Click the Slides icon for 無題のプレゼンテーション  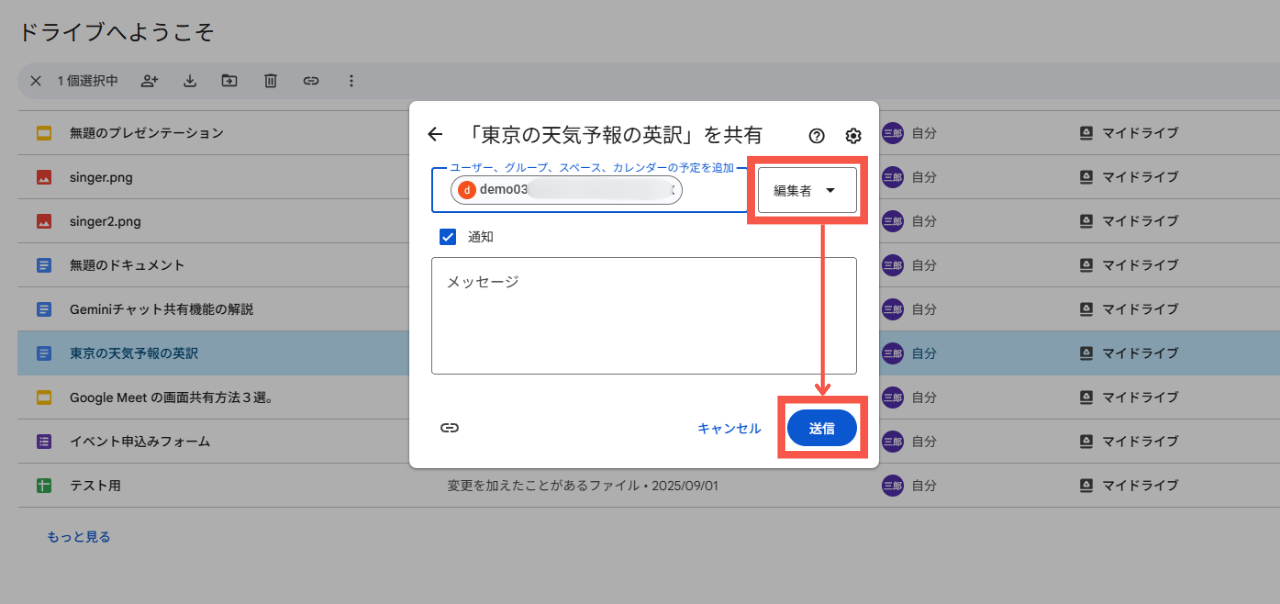tap(44, 133)
